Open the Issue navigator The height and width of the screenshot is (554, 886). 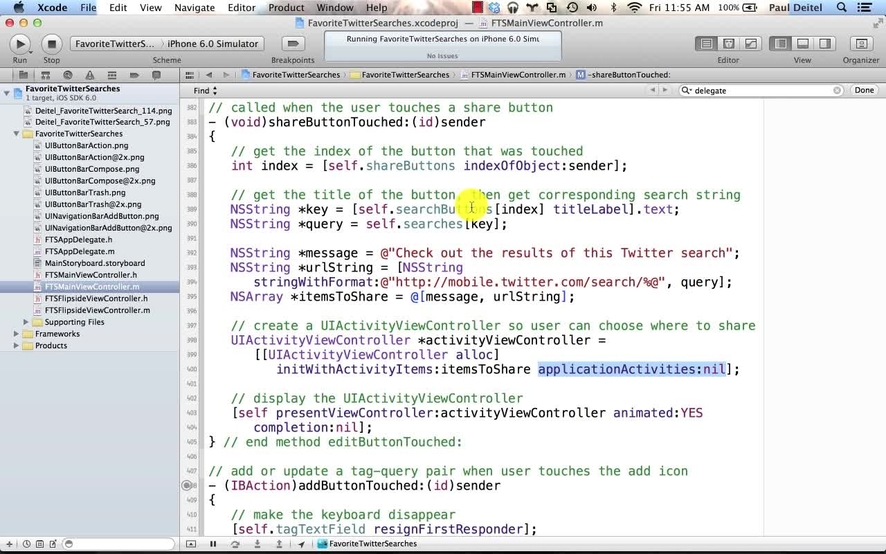pos(90,75)
